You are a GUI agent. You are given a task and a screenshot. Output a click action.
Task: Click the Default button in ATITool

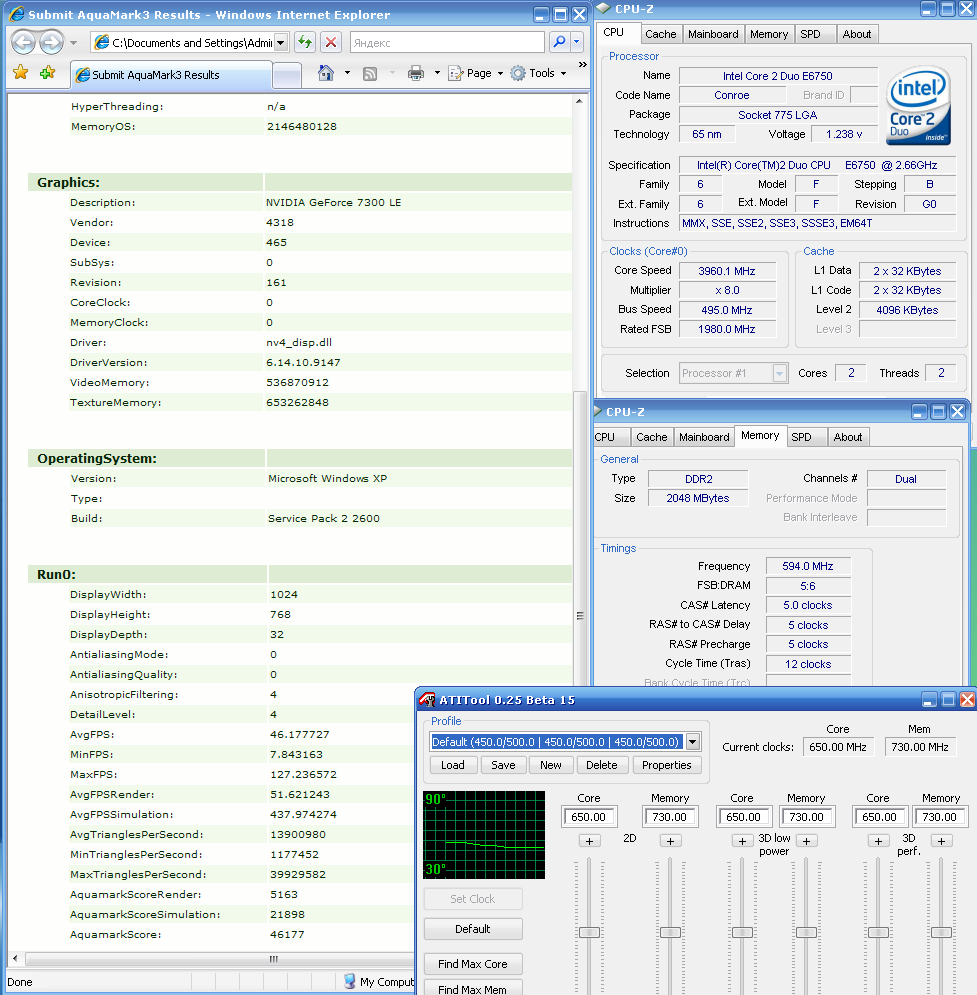point(473,929)
